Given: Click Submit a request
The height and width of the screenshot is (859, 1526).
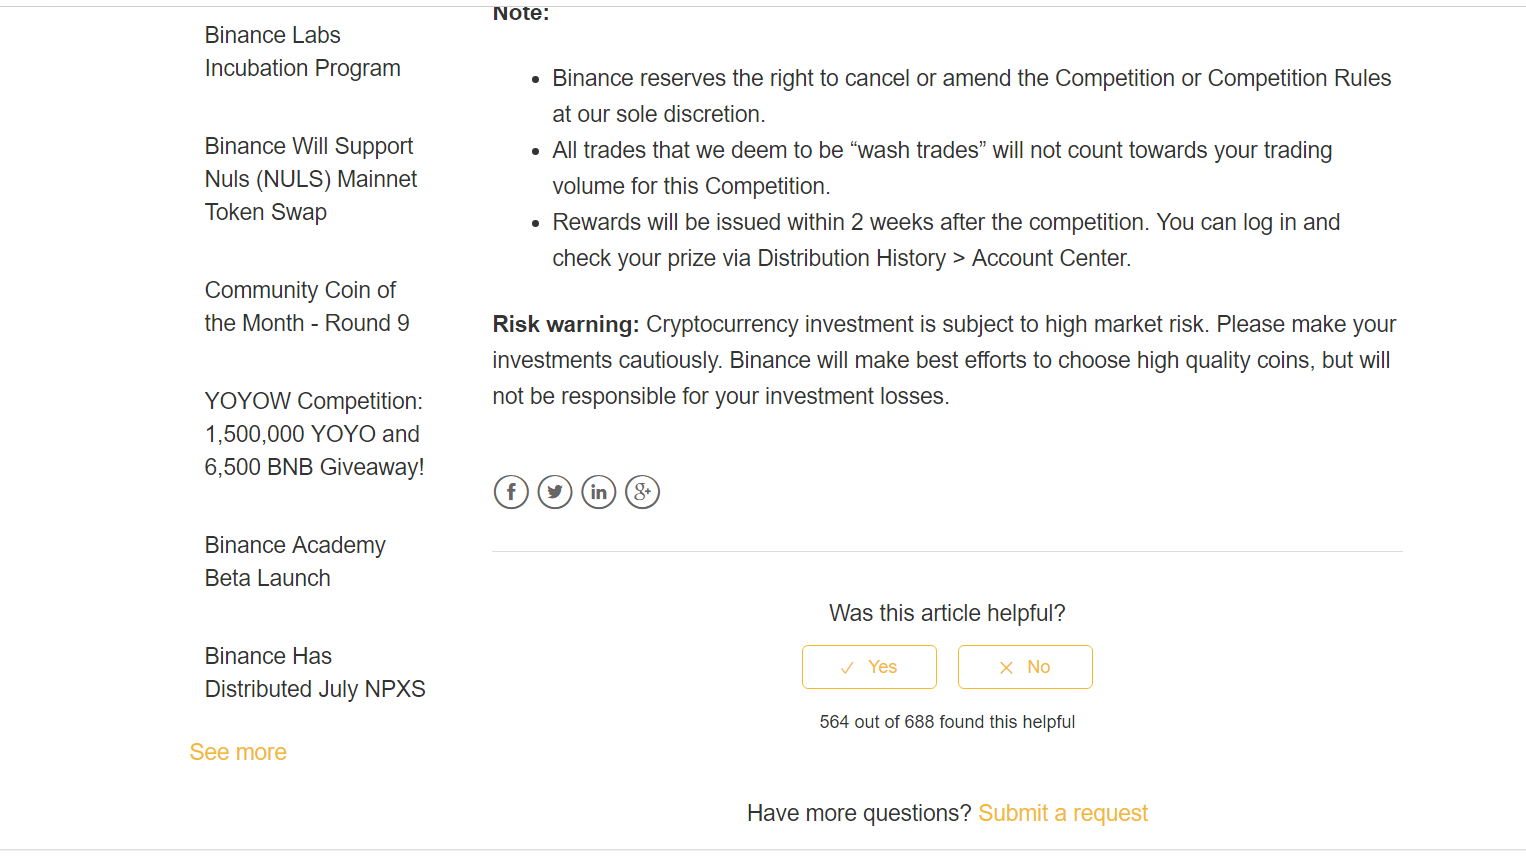Looking at the screenshot, I should 1063,813.
